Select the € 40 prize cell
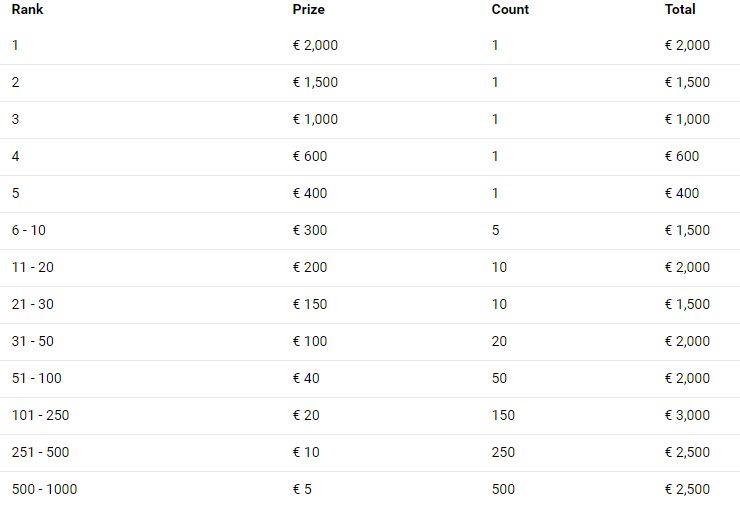The image size is (740, 507). point(306,378)
